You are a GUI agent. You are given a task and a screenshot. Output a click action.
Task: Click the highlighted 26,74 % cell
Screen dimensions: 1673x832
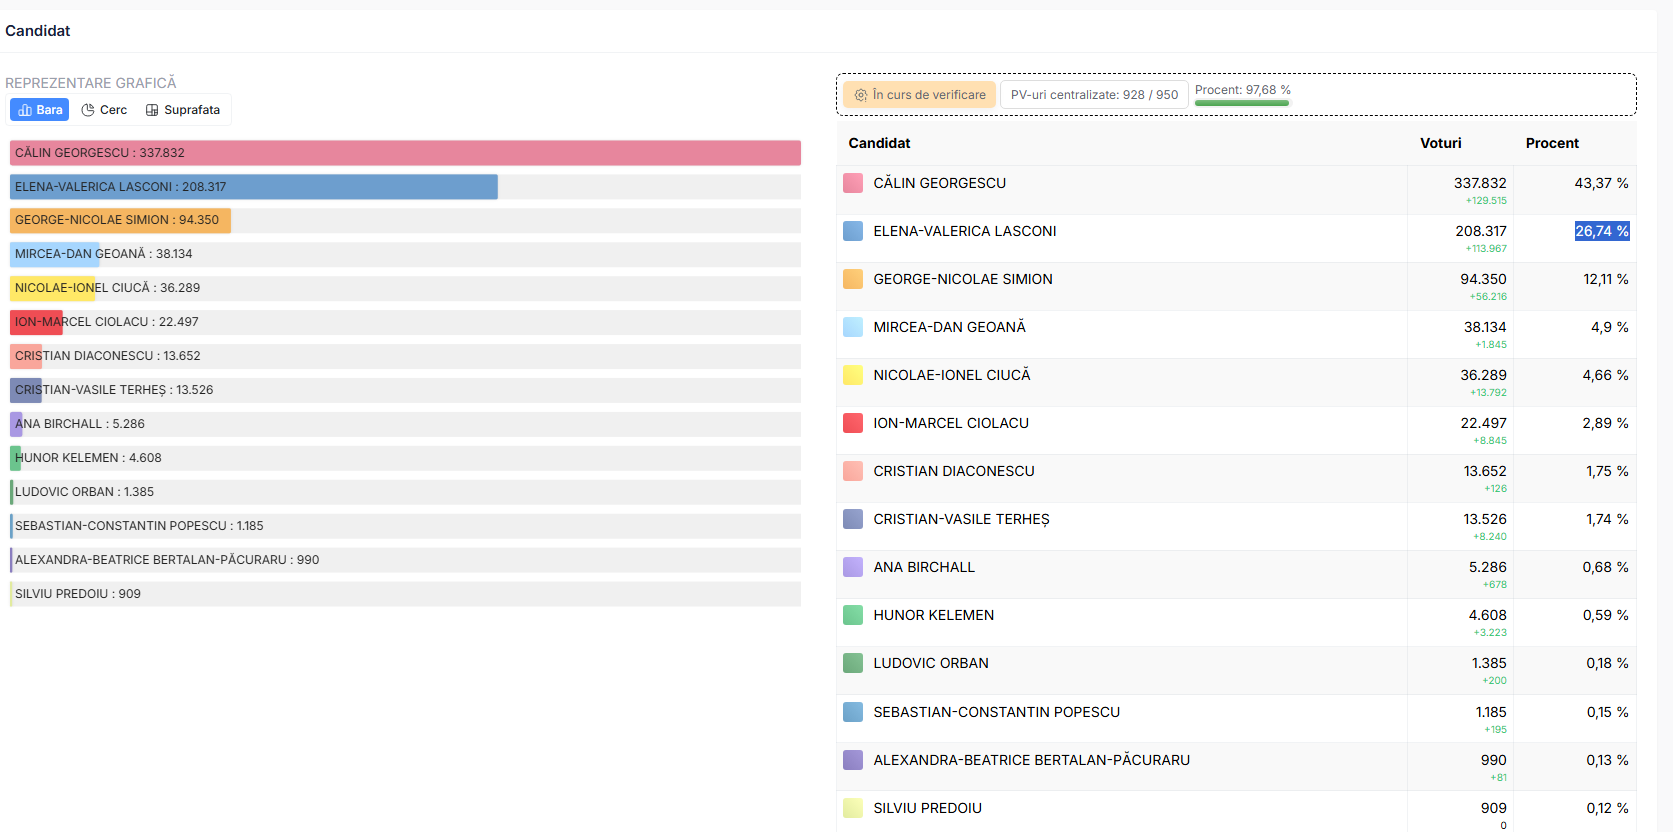coord(1602,231)
